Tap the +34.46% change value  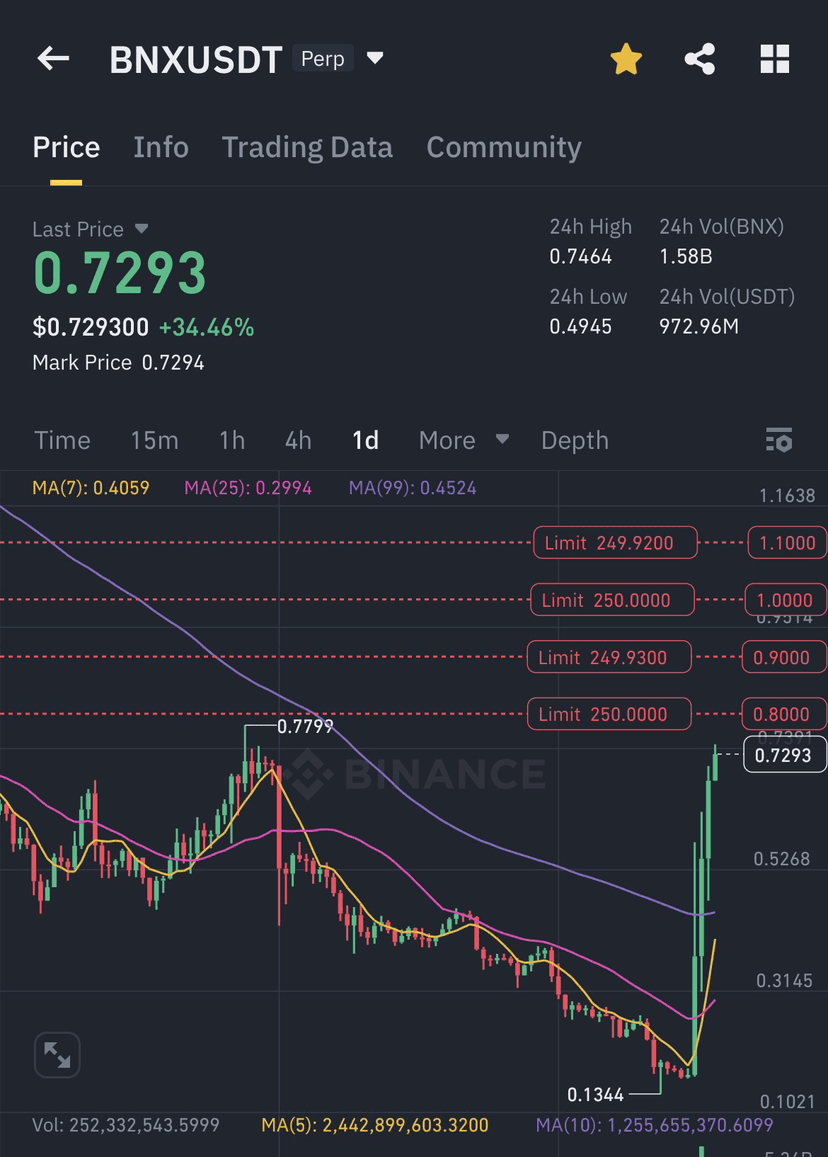pyautogui.click(x=207, y=327)
